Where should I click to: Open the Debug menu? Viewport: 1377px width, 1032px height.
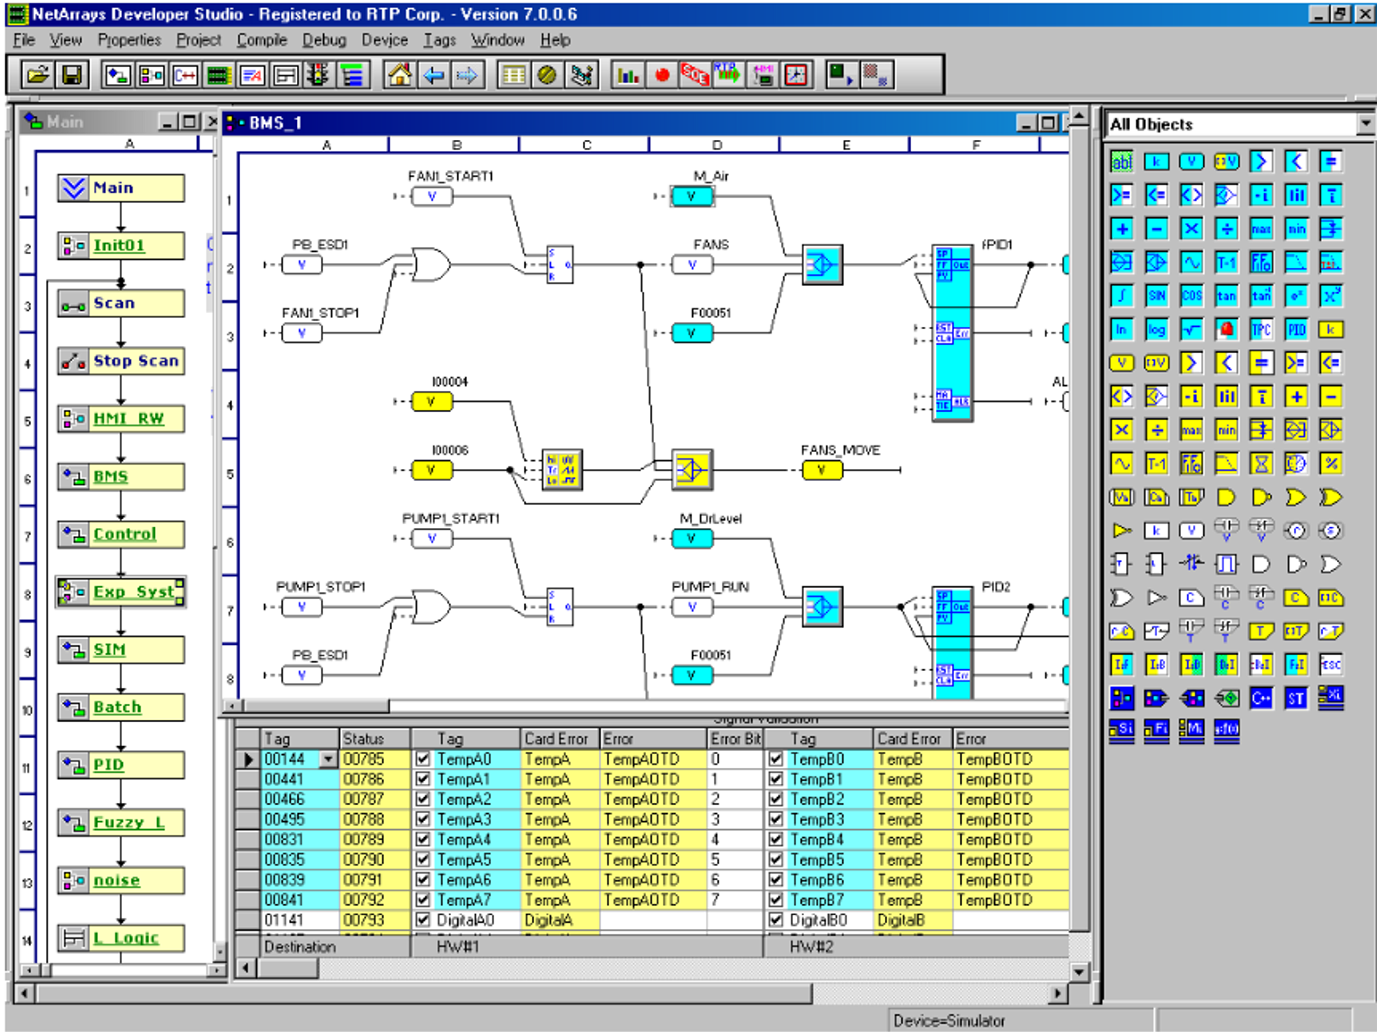tap(324, 40)
